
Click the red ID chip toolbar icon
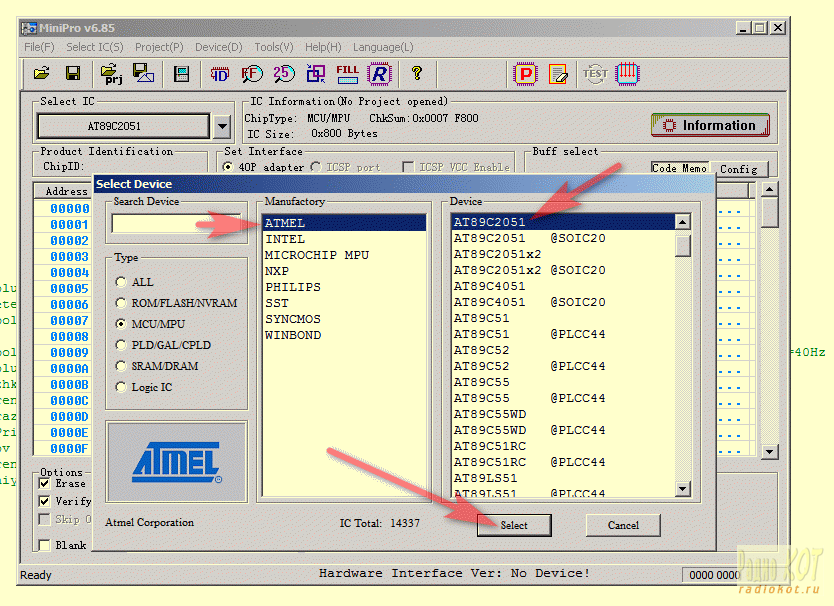click(219, 74)
